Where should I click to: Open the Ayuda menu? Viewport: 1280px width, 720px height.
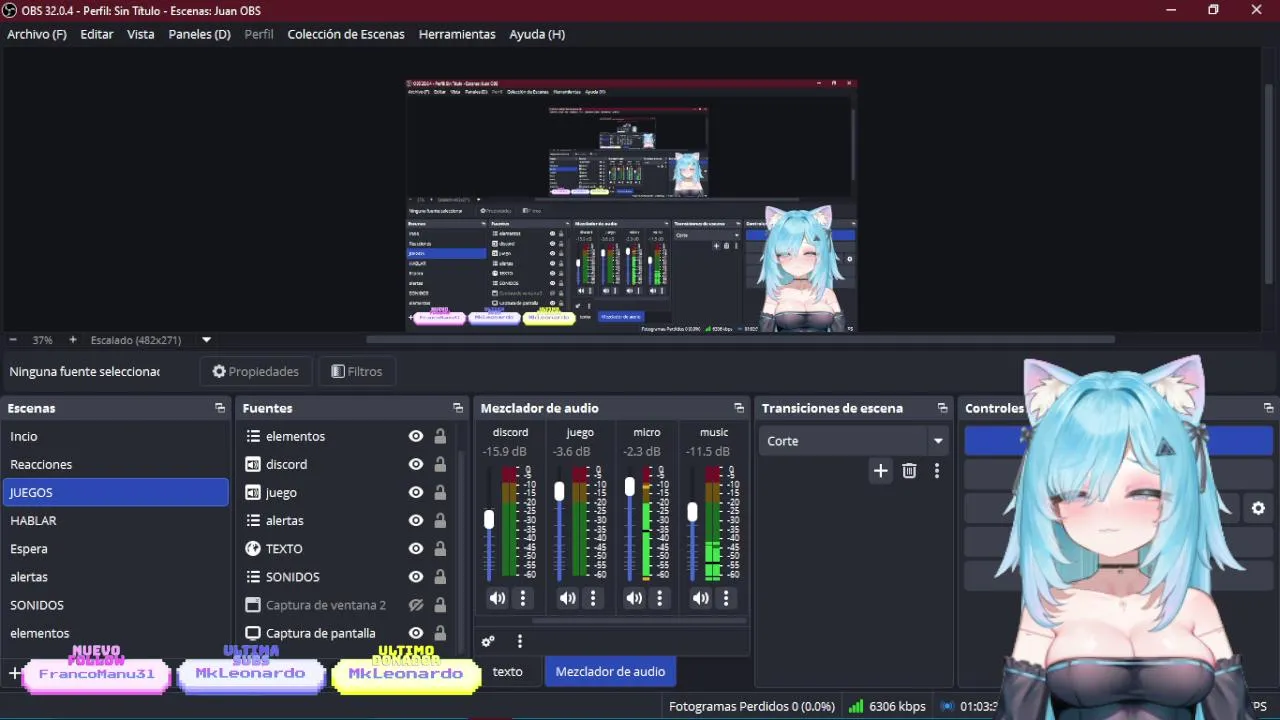pyautogui.click(x=537, y=34)
